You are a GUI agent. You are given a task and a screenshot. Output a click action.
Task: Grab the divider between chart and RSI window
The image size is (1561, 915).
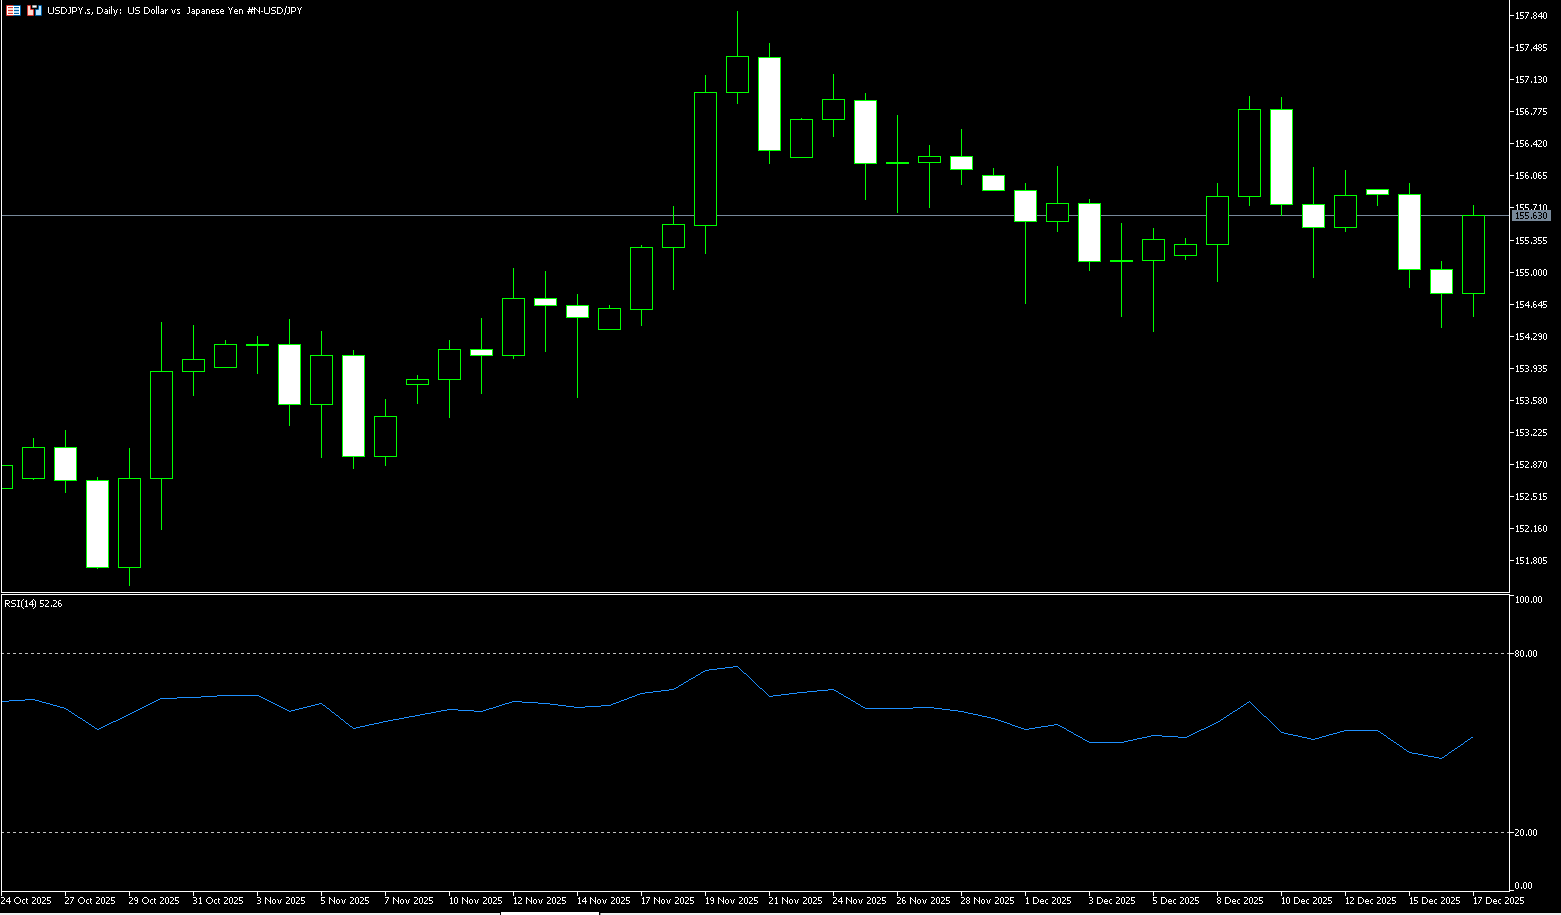750,593
